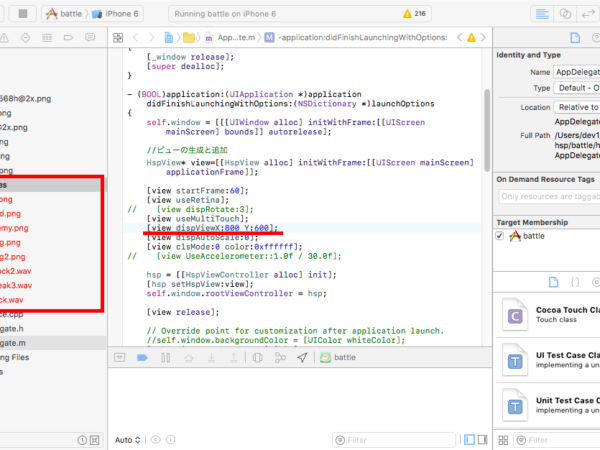Open the Debug View Hierarchy icon
Screen dimensions: 600x450
[258, 357]
